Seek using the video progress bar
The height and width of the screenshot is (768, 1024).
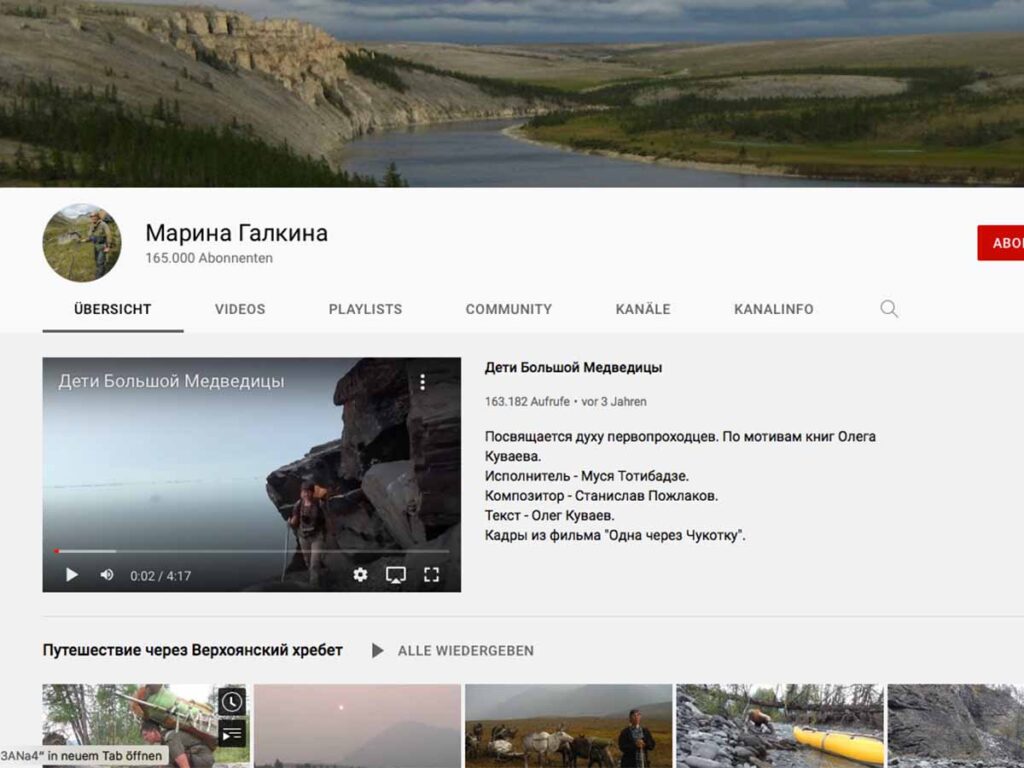(250, 551)
